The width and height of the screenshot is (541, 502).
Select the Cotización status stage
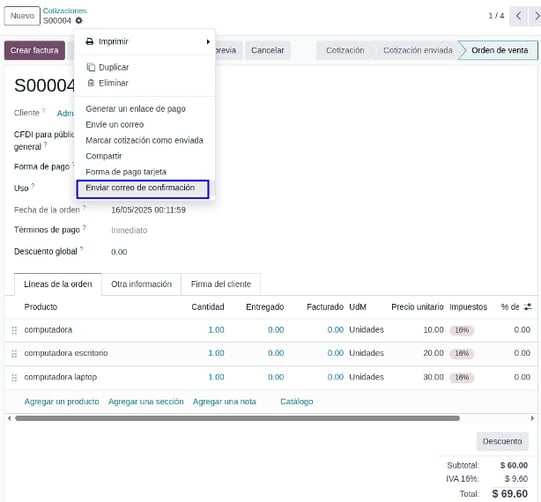point(345,50)
